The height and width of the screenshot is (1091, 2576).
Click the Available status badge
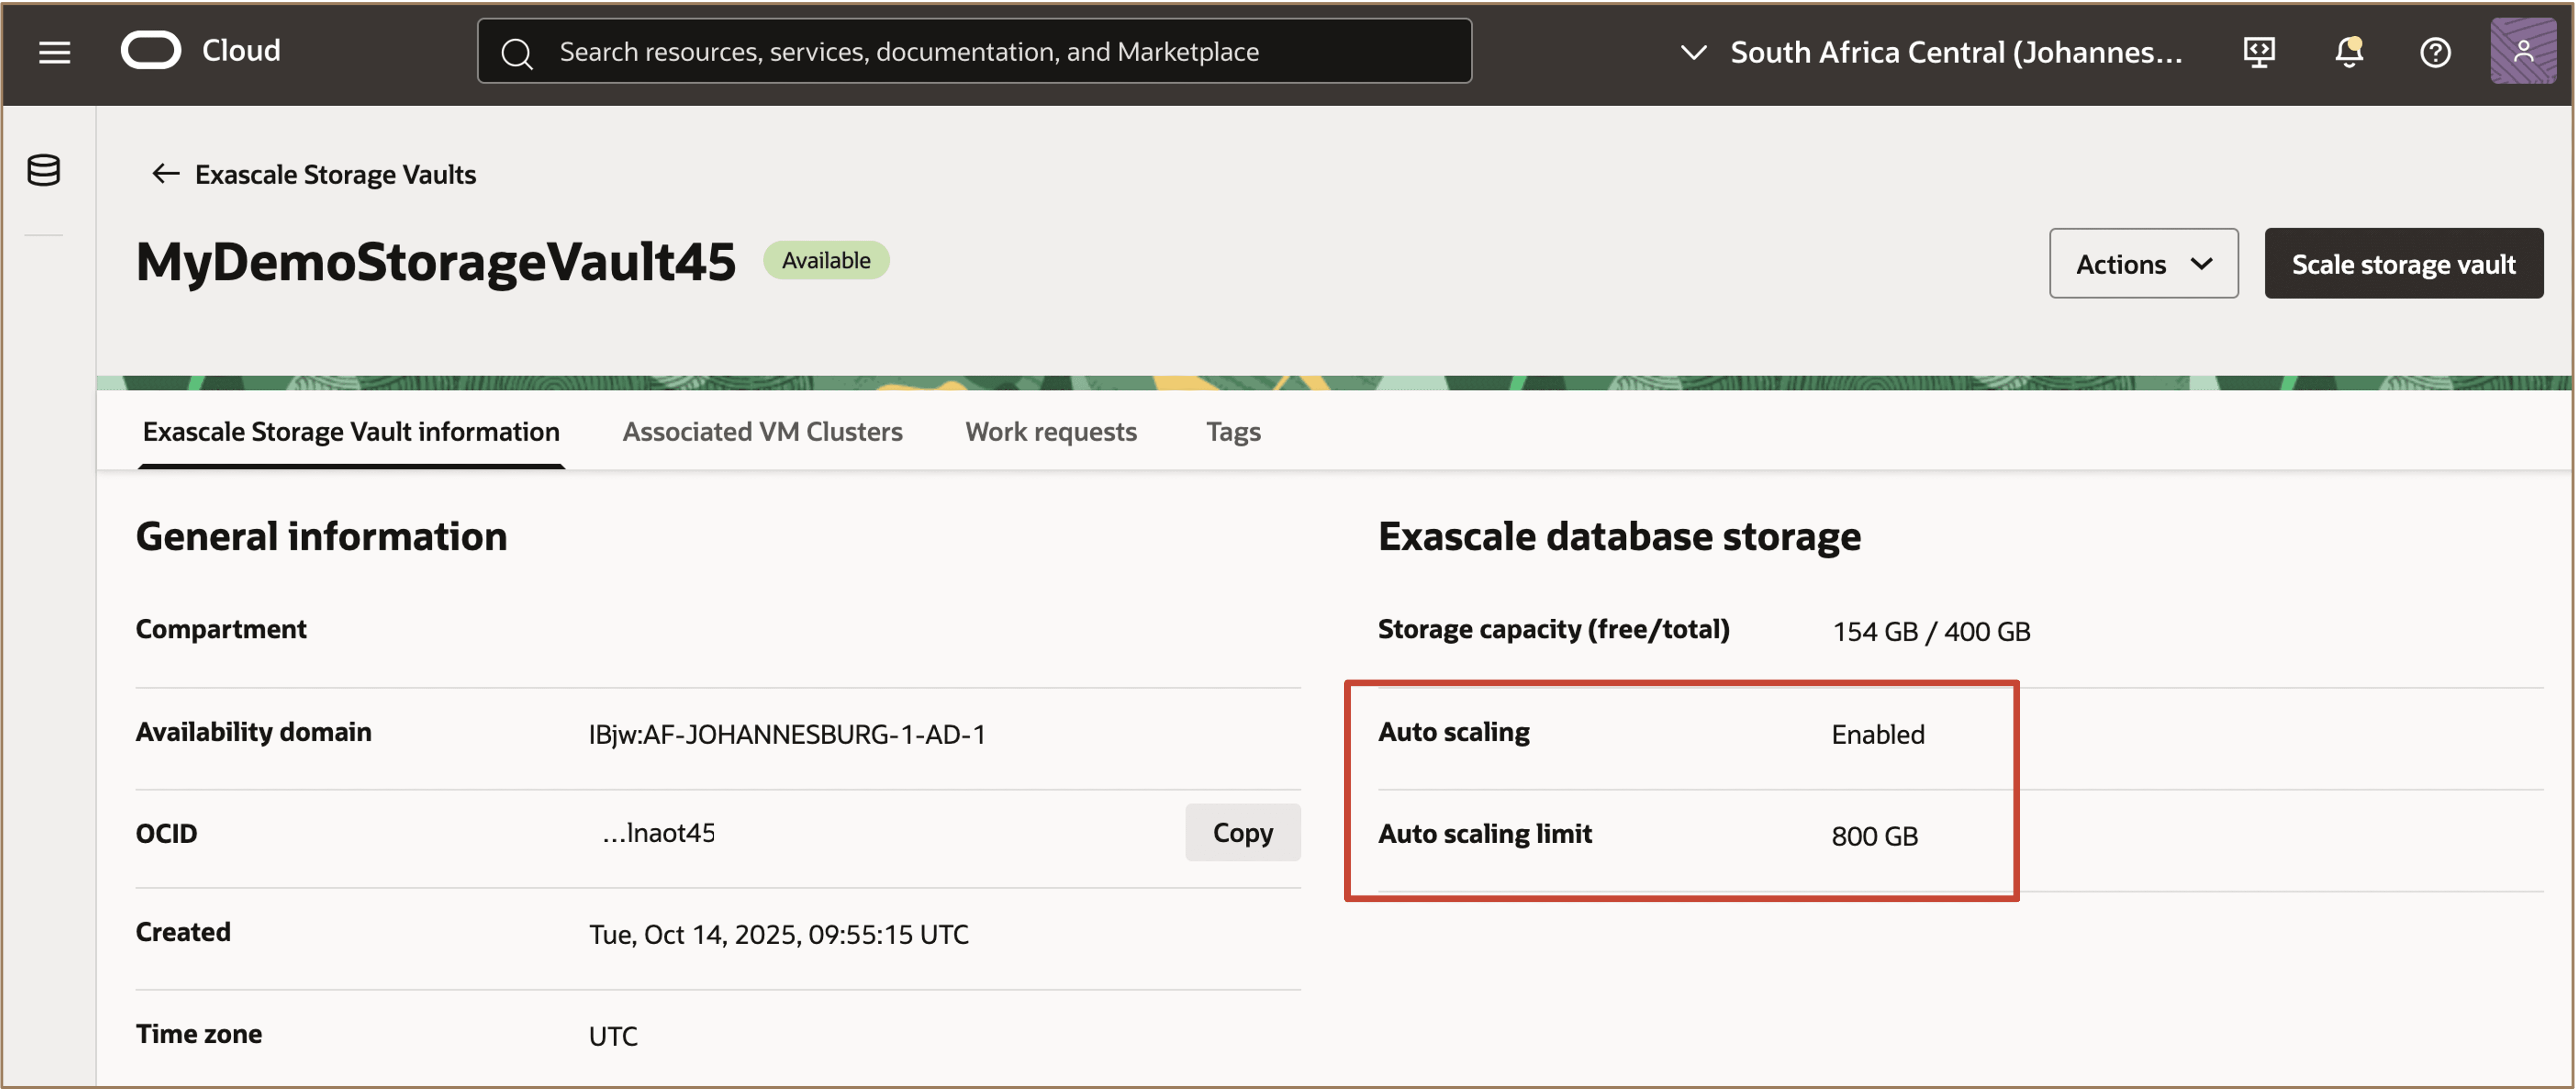point(825,259)
